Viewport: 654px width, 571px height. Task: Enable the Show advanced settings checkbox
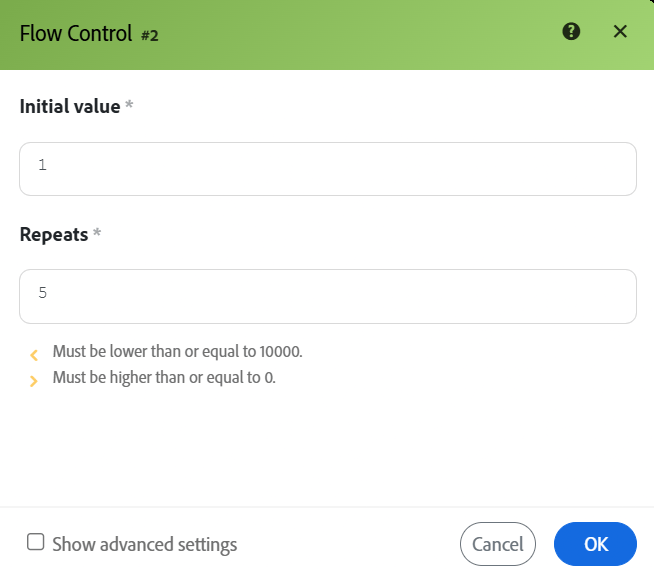pos(35,542)
